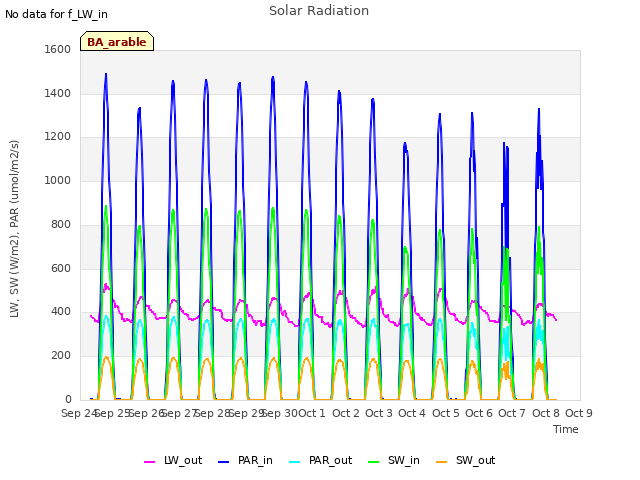
Task: Click the Oct 5 x-axis date label
Action: tap(446, 413)
